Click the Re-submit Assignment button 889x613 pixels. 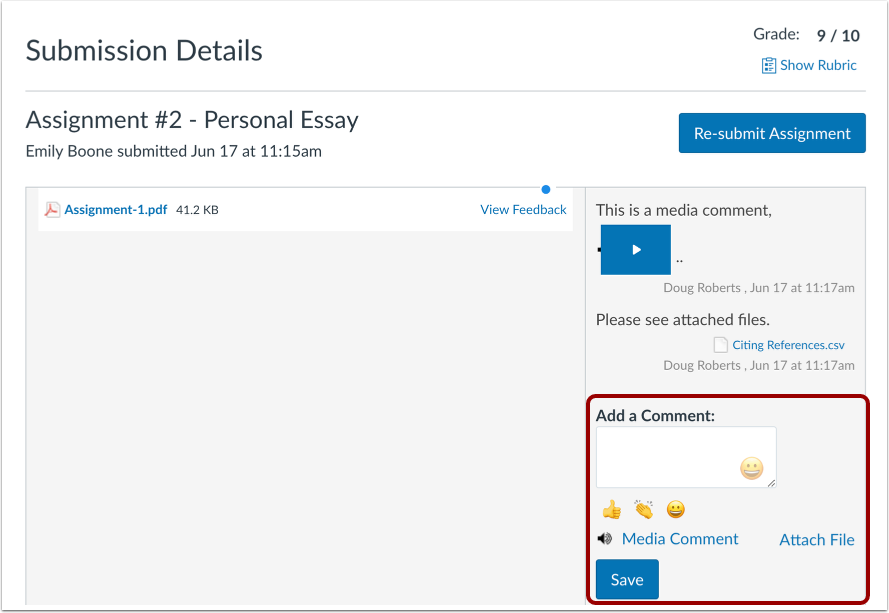772,133
